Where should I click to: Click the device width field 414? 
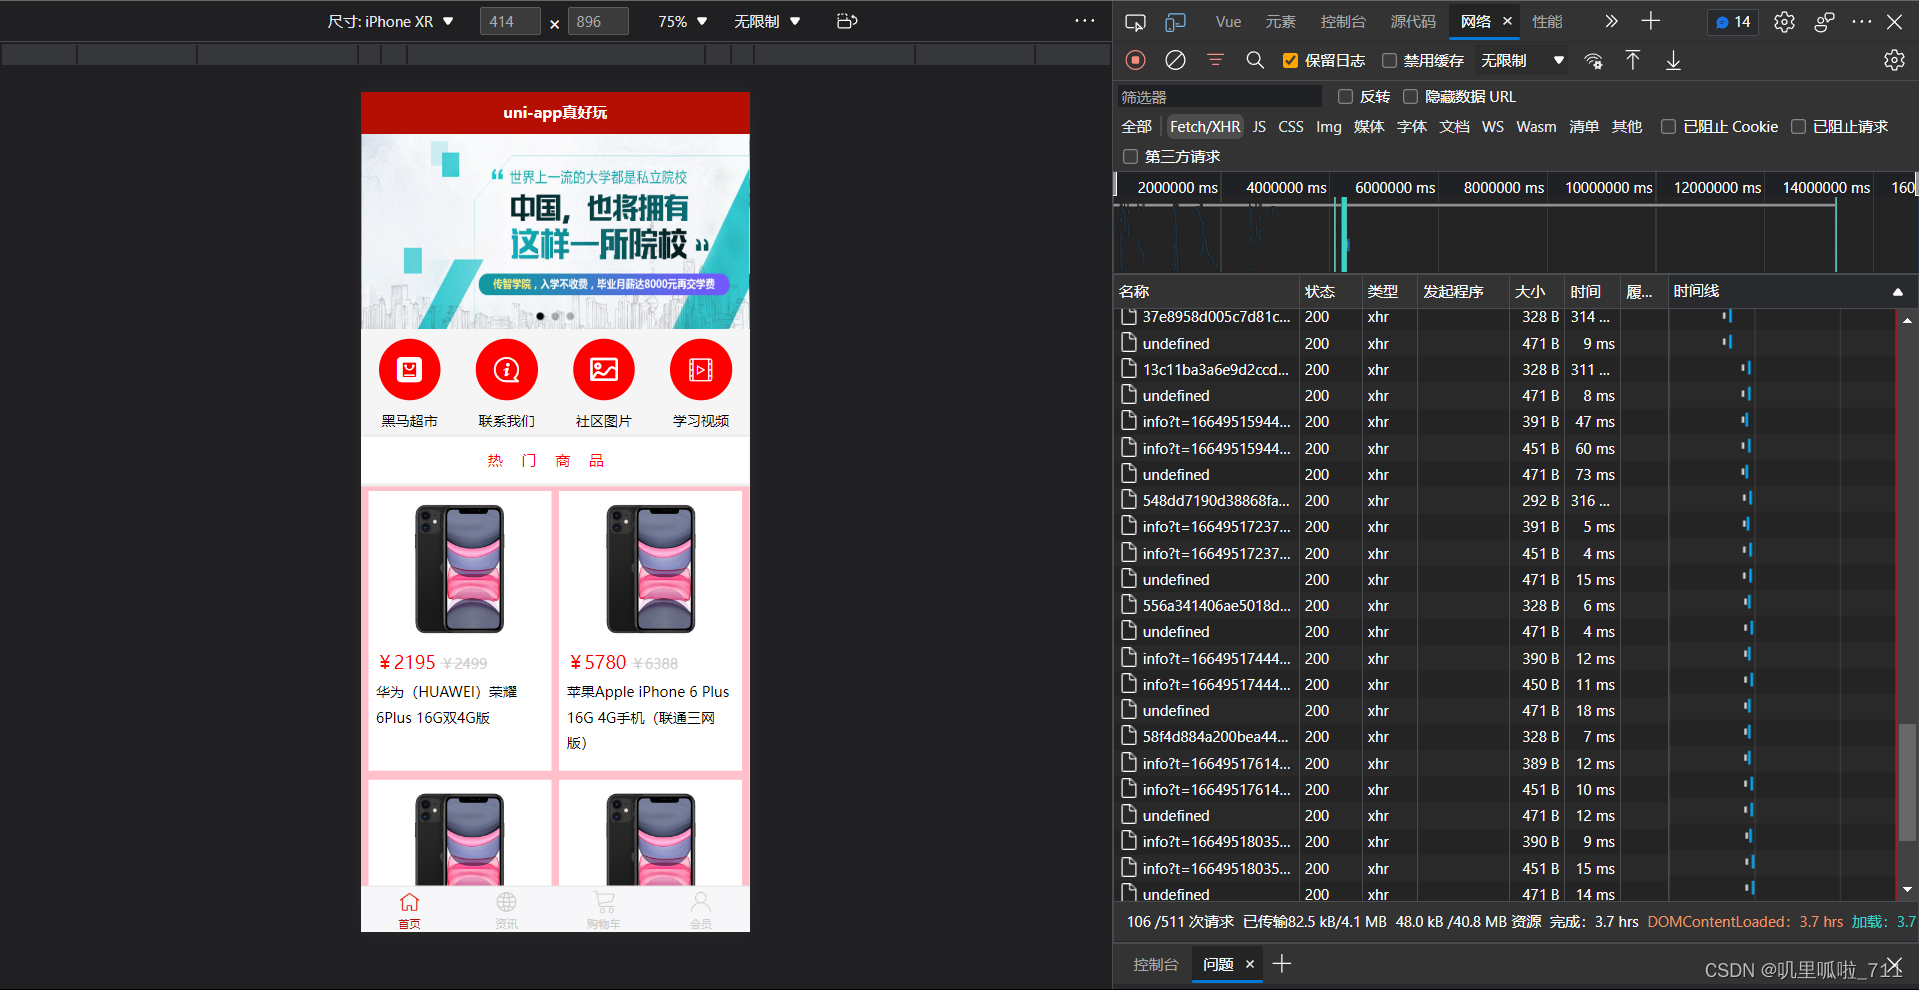(x=510, y=21)
